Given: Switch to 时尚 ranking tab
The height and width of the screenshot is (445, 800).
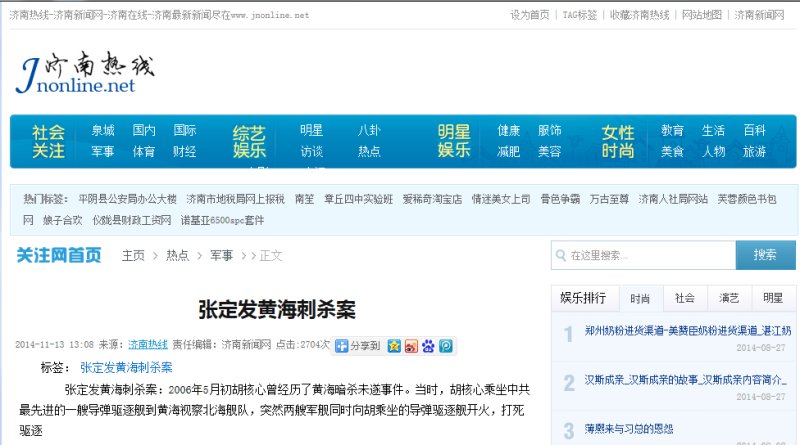Looking at the screenshot, I should [640, 299].
